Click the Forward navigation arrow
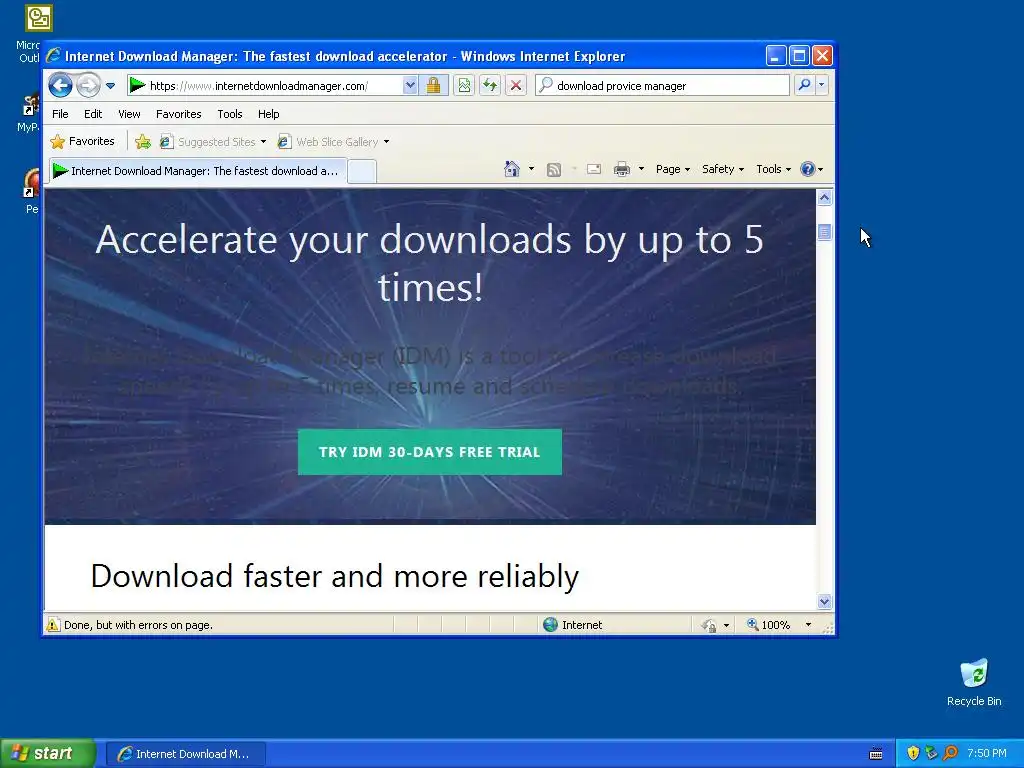 (88, 86)
